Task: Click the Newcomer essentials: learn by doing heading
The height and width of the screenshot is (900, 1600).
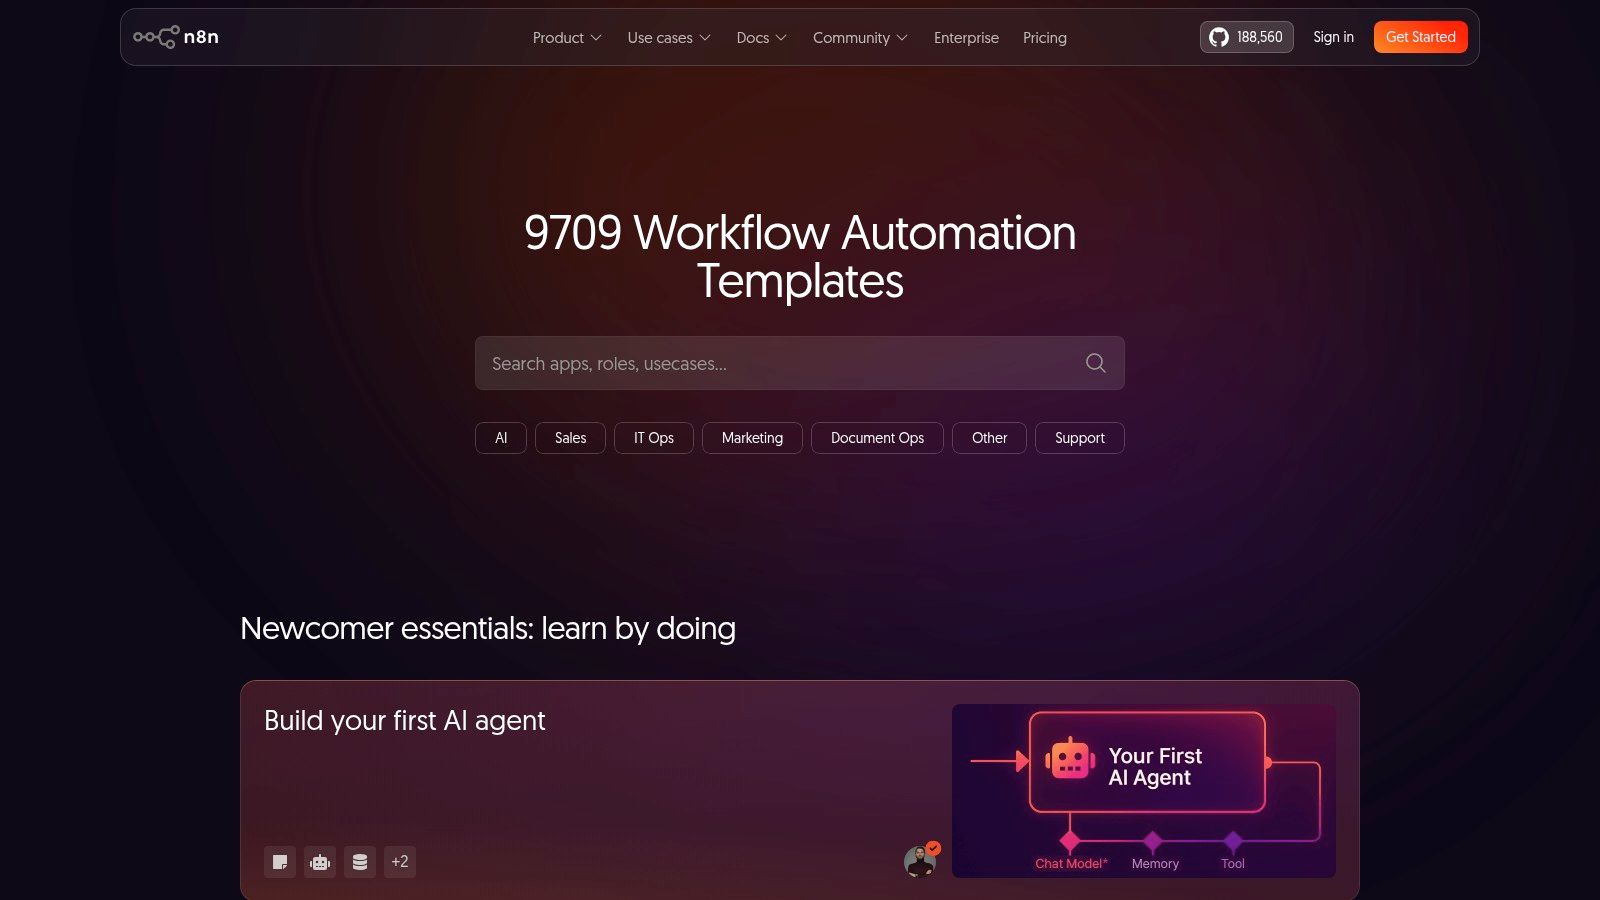Action: 488,628
